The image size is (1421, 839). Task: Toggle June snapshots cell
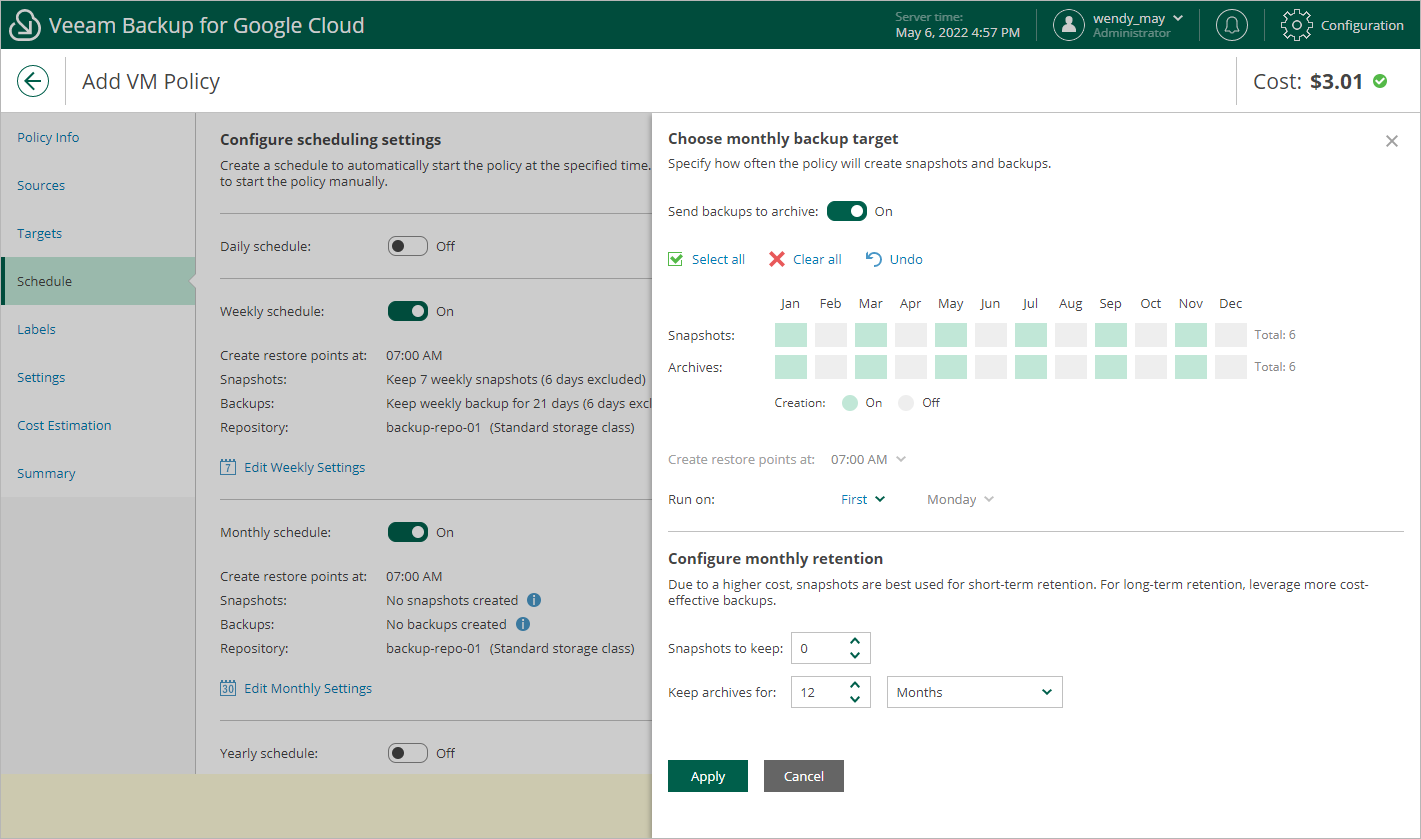991,335
